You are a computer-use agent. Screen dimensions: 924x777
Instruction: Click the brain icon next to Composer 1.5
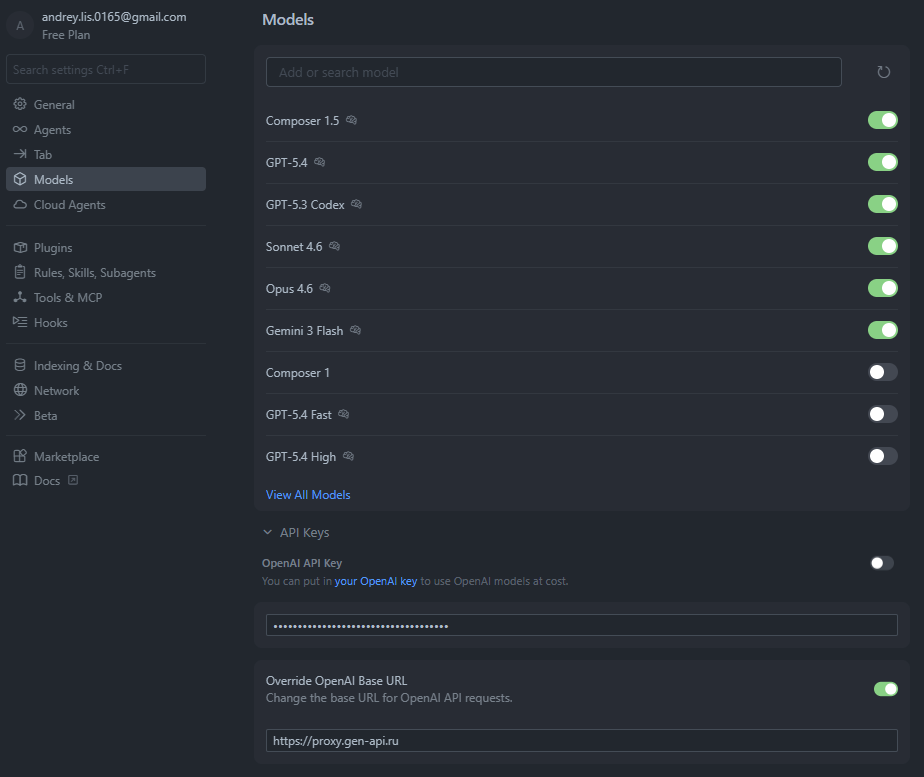point(351,121)
